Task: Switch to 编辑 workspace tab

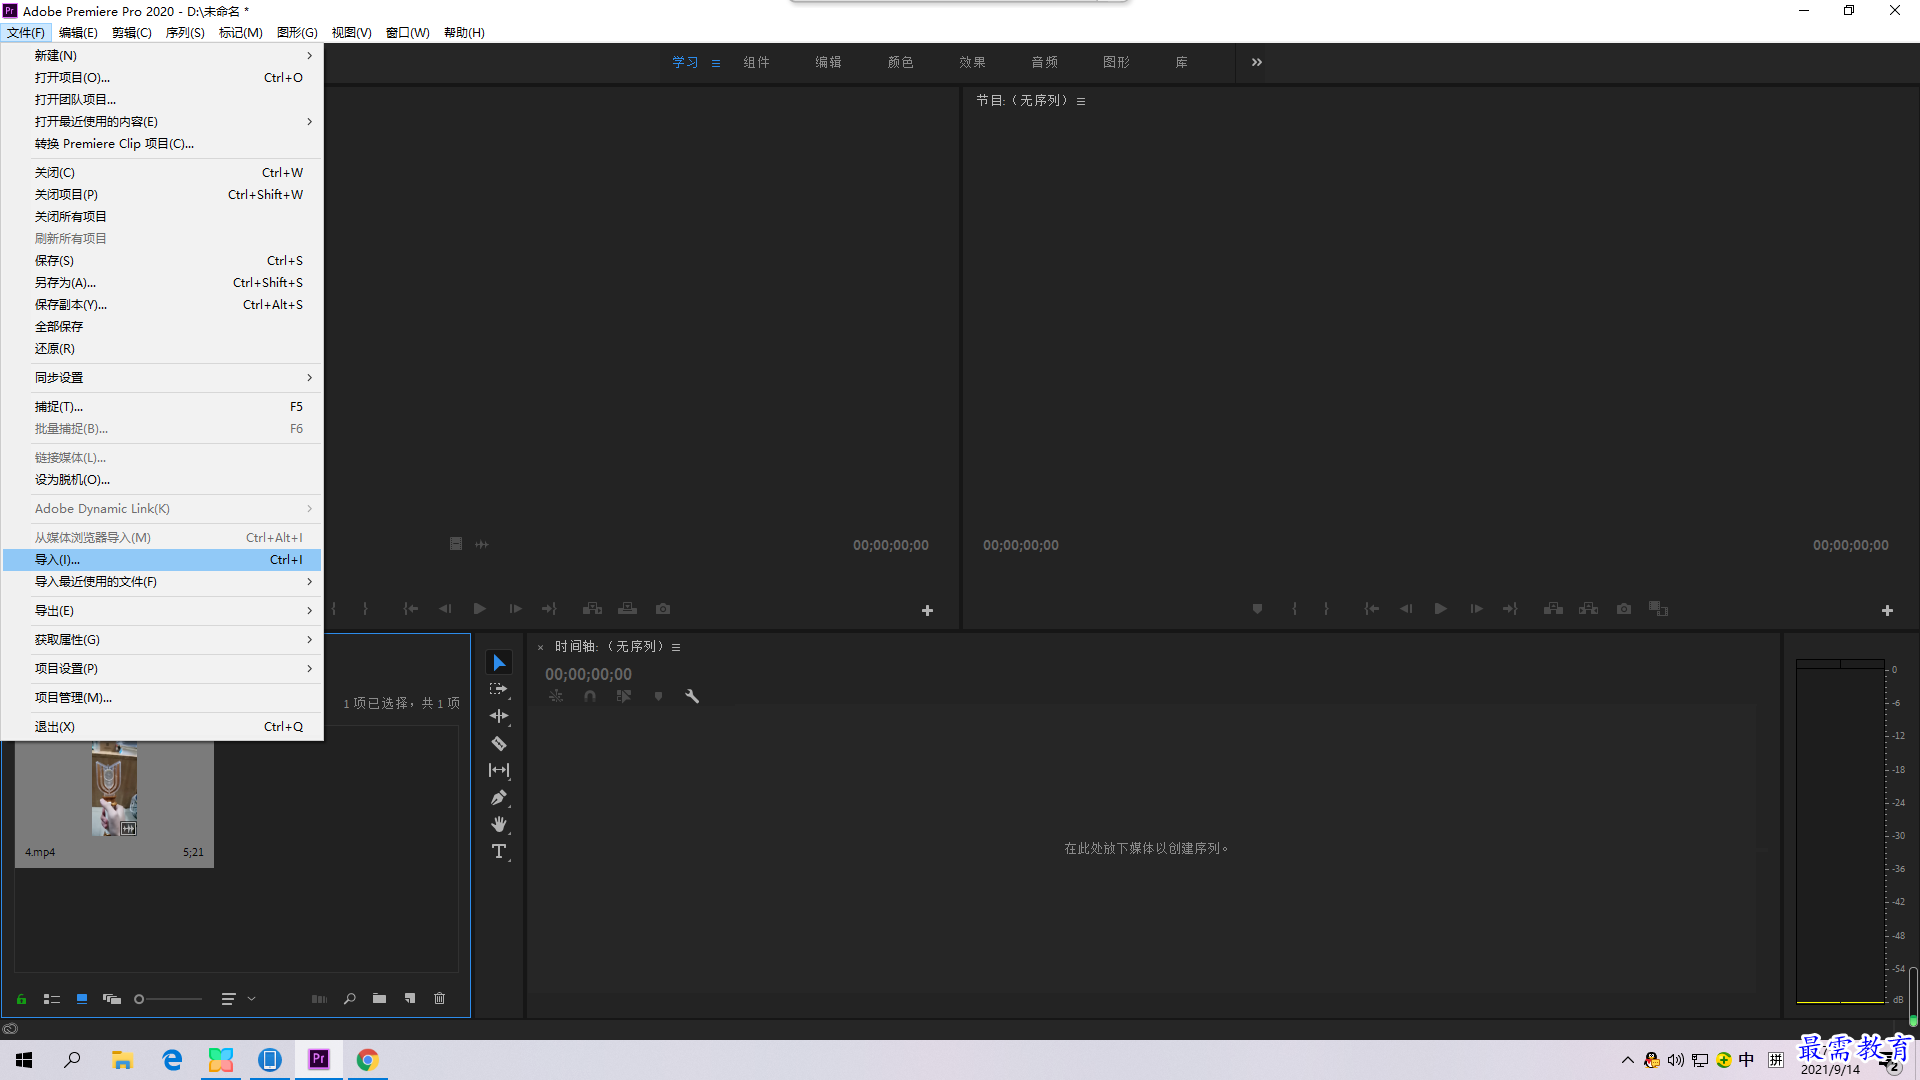Action: tap(828, 62)
